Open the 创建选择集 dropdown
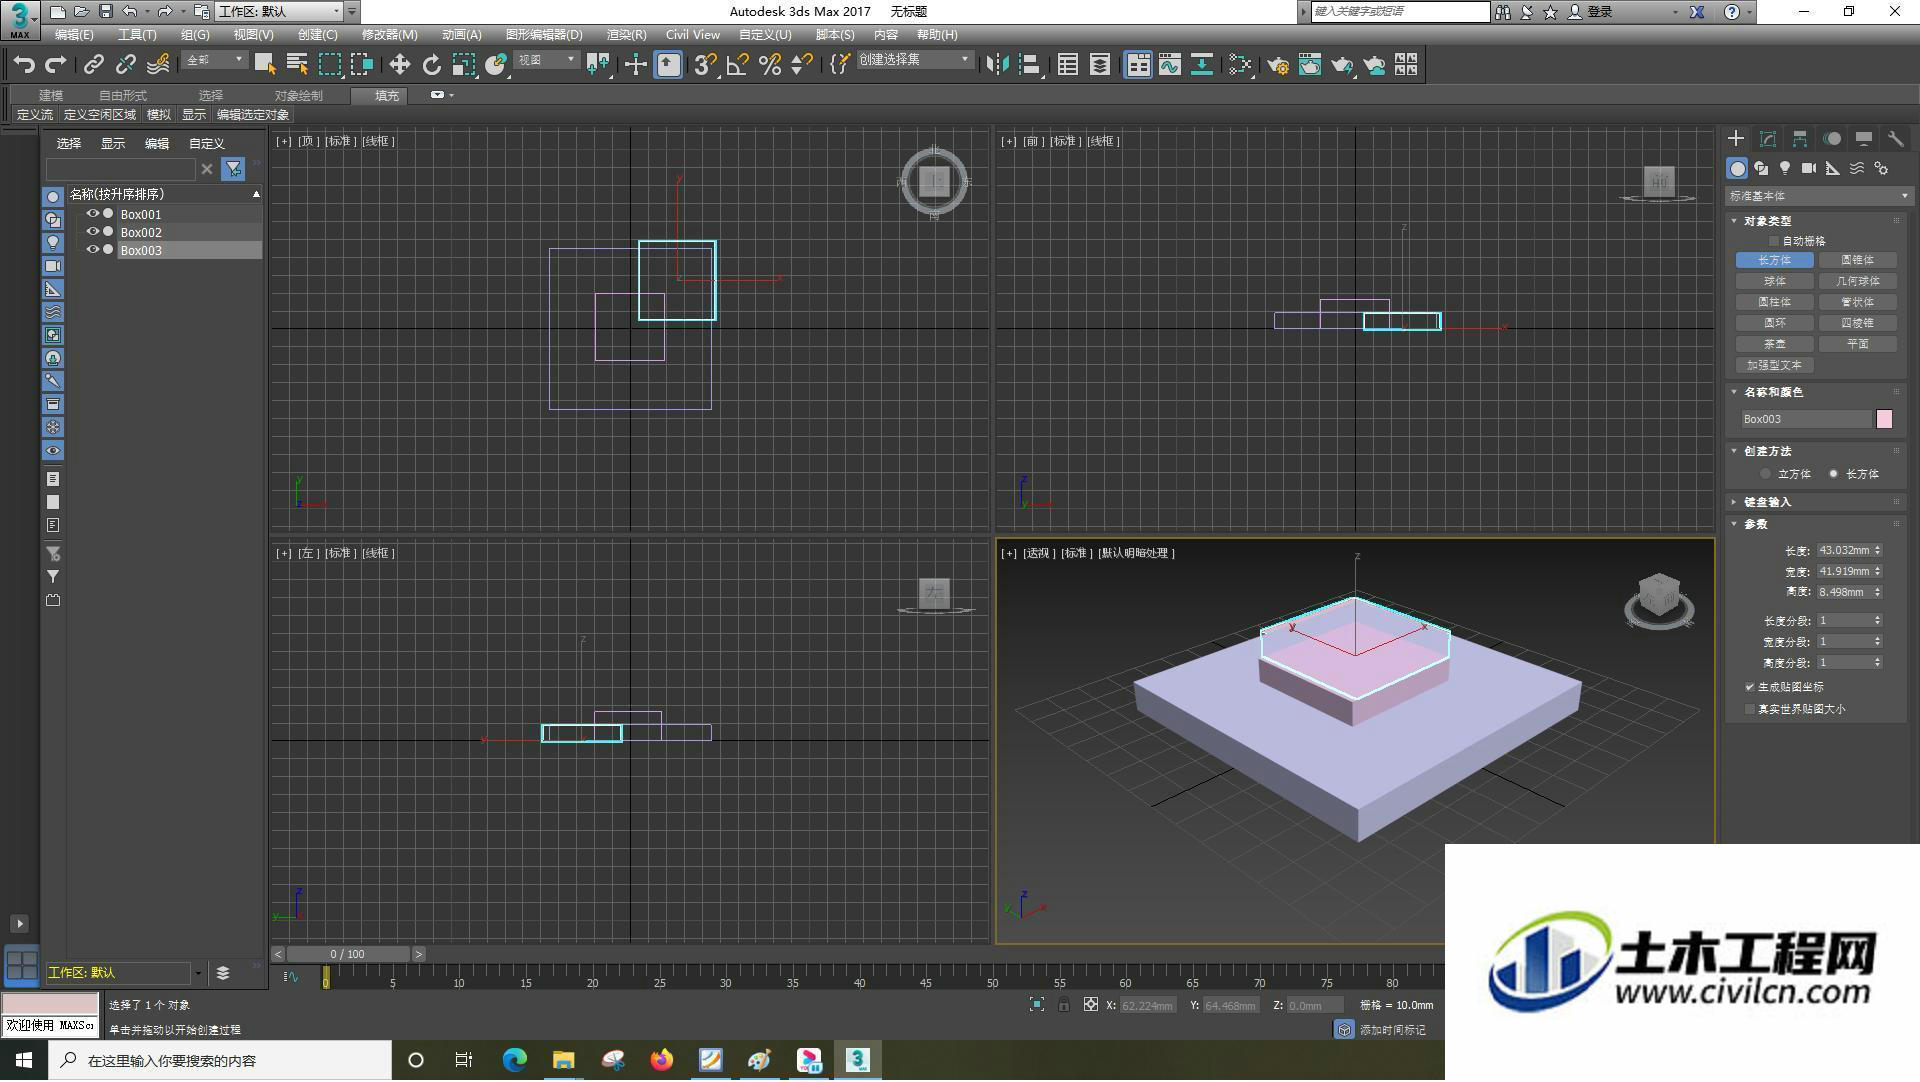 click(x=914, y=60)
